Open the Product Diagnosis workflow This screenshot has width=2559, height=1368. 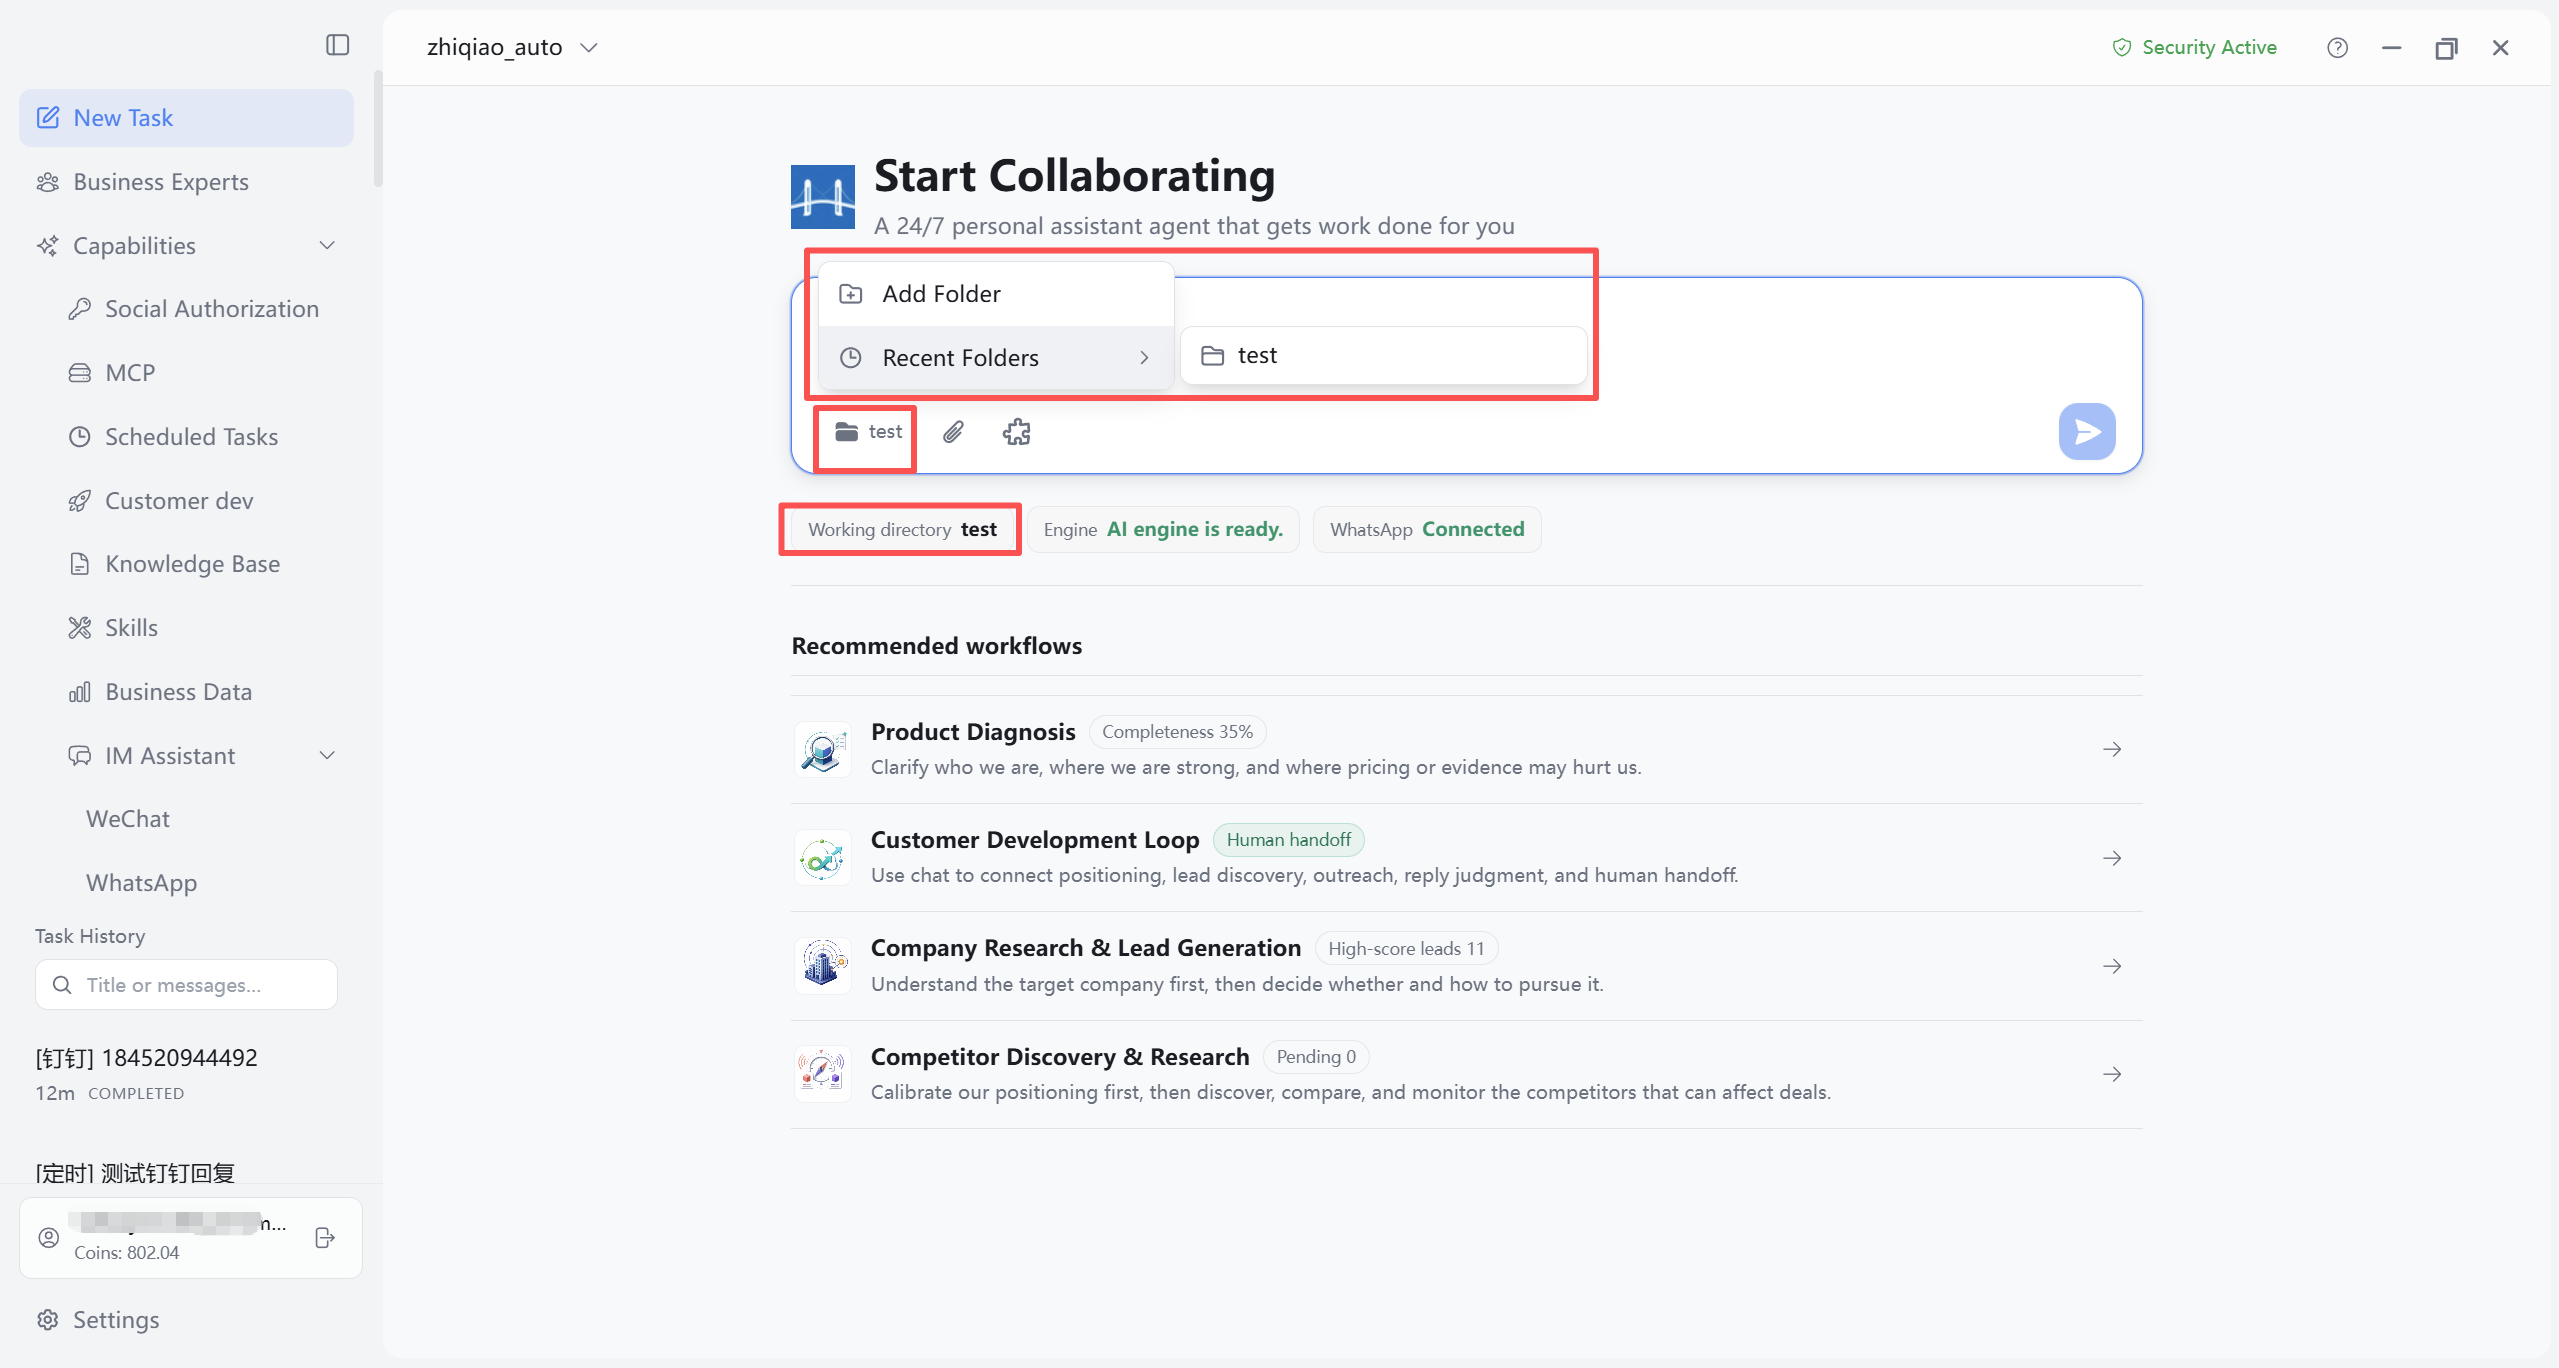click(x=1466, y=750)
